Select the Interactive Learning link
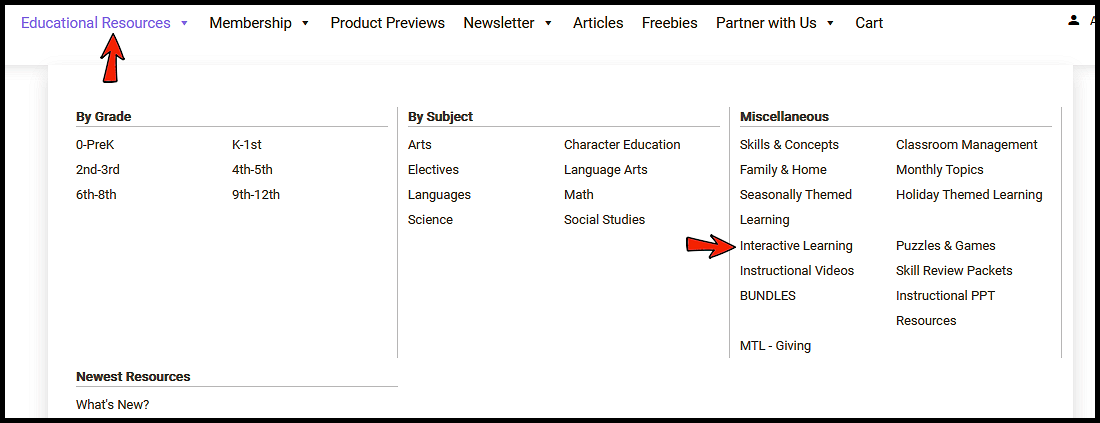Screen dimensions: 1100x423 (796, 246)
